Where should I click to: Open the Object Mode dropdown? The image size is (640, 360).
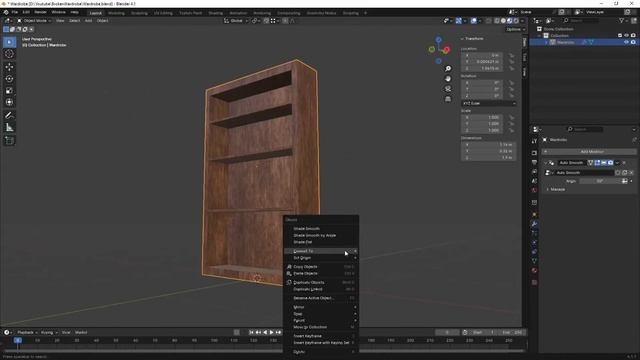click(34, 20)
